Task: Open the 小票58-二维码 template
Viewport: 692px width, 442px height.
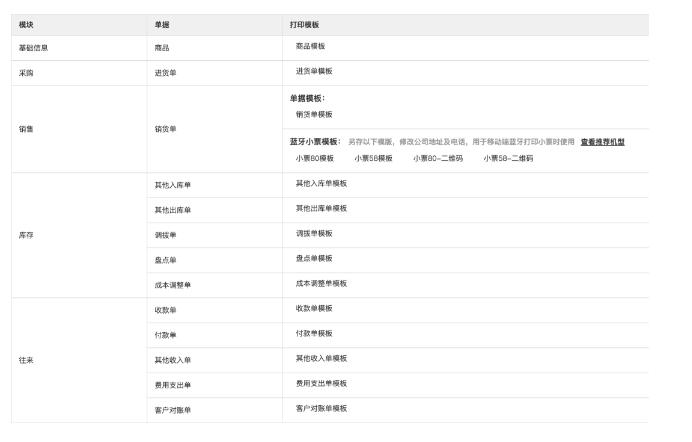Action: [x=508, y=158]
